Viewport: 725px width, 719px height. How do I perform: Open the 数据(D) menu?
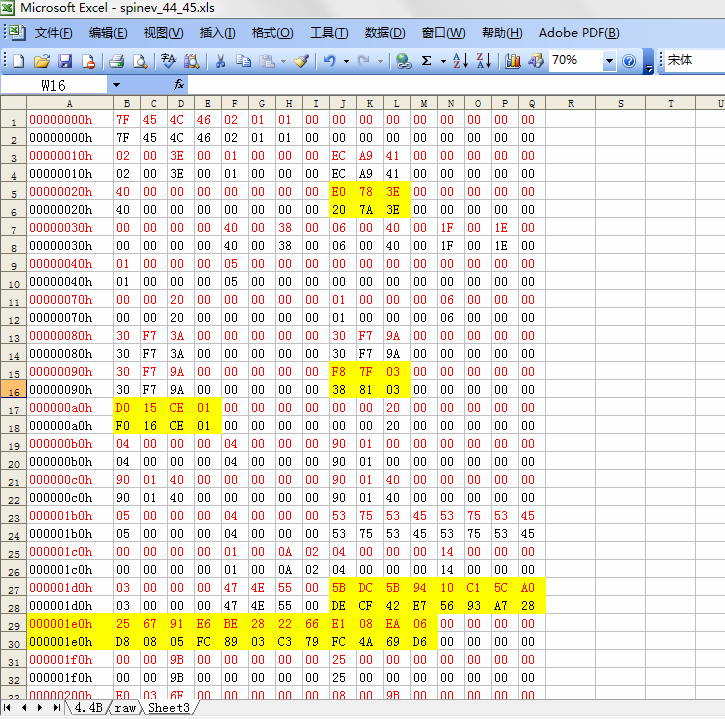385,33
